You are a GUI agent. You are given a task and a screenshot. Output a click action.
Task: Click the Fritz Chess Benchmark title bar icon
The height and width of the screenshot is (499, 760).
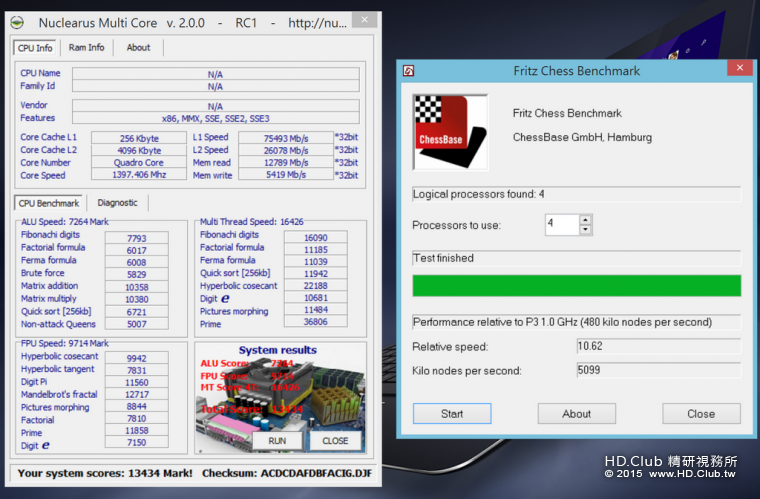tap(408, 70)
